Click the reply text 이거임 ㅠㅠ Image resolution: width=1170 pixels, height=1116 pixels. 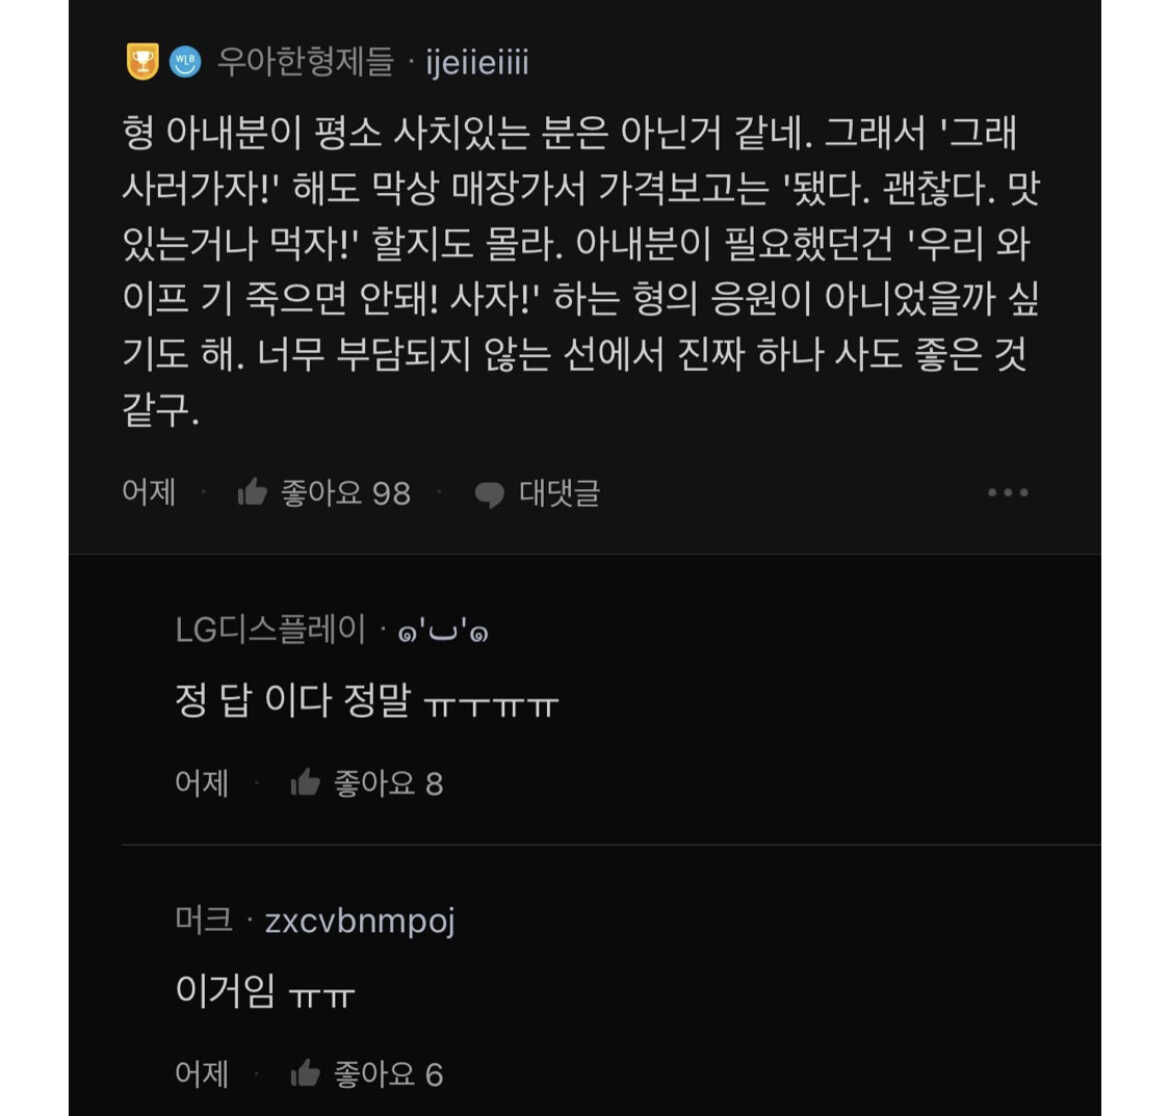tap(265, 992)
